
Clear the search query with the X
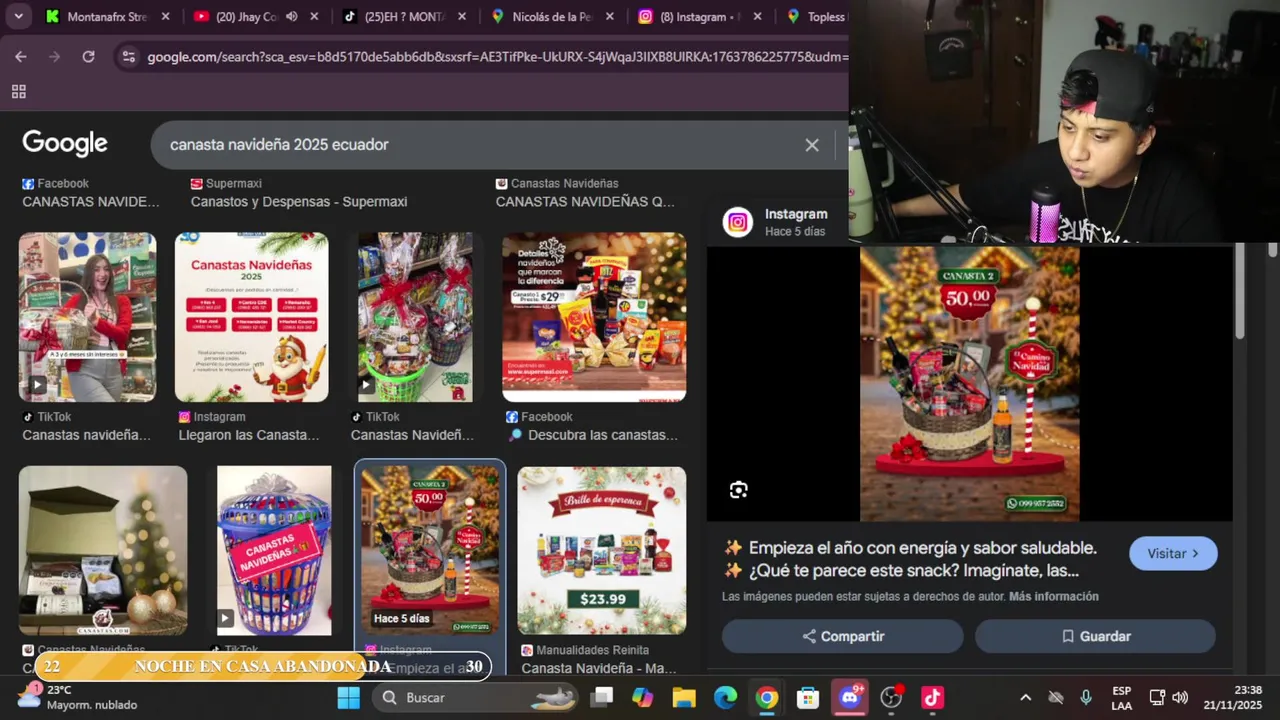tap(812, 145)
